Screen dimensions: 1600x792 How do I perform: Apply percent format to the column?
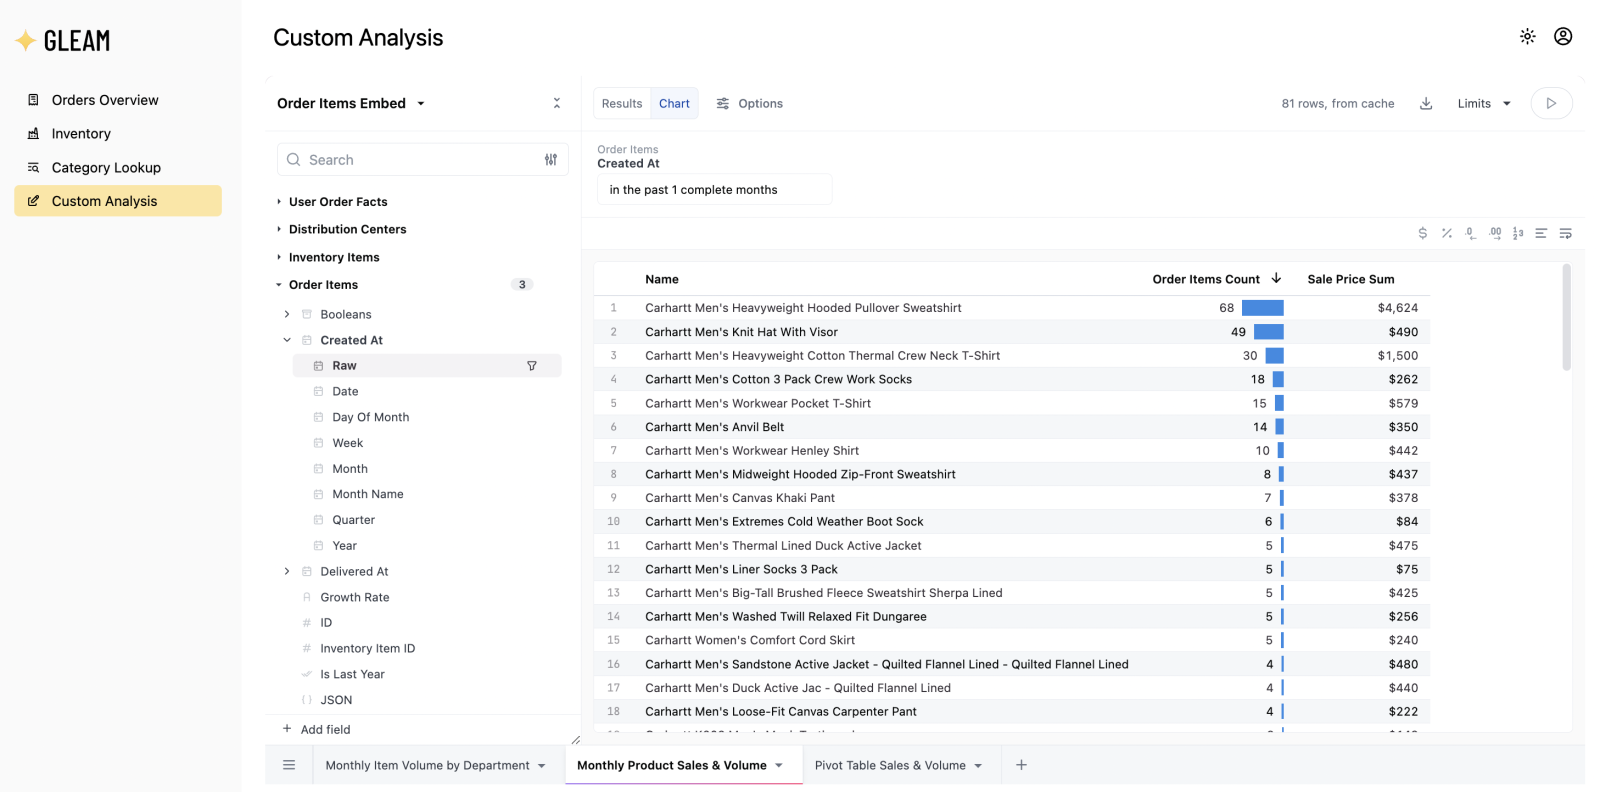click(1446, 233)
